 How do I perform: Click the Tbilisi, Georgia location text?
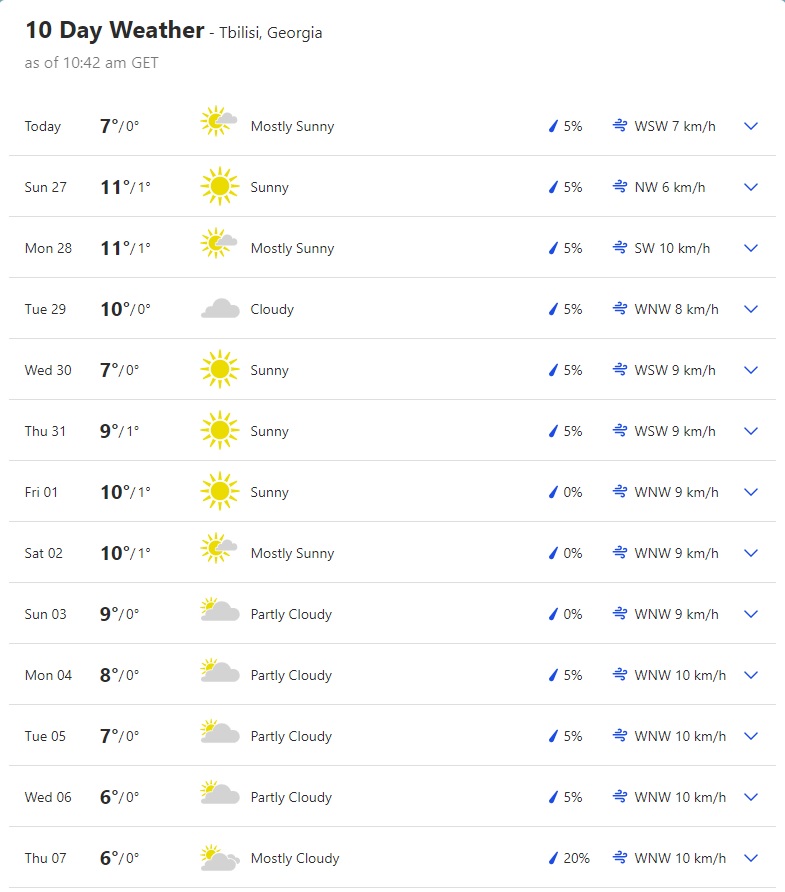(270, 33)
